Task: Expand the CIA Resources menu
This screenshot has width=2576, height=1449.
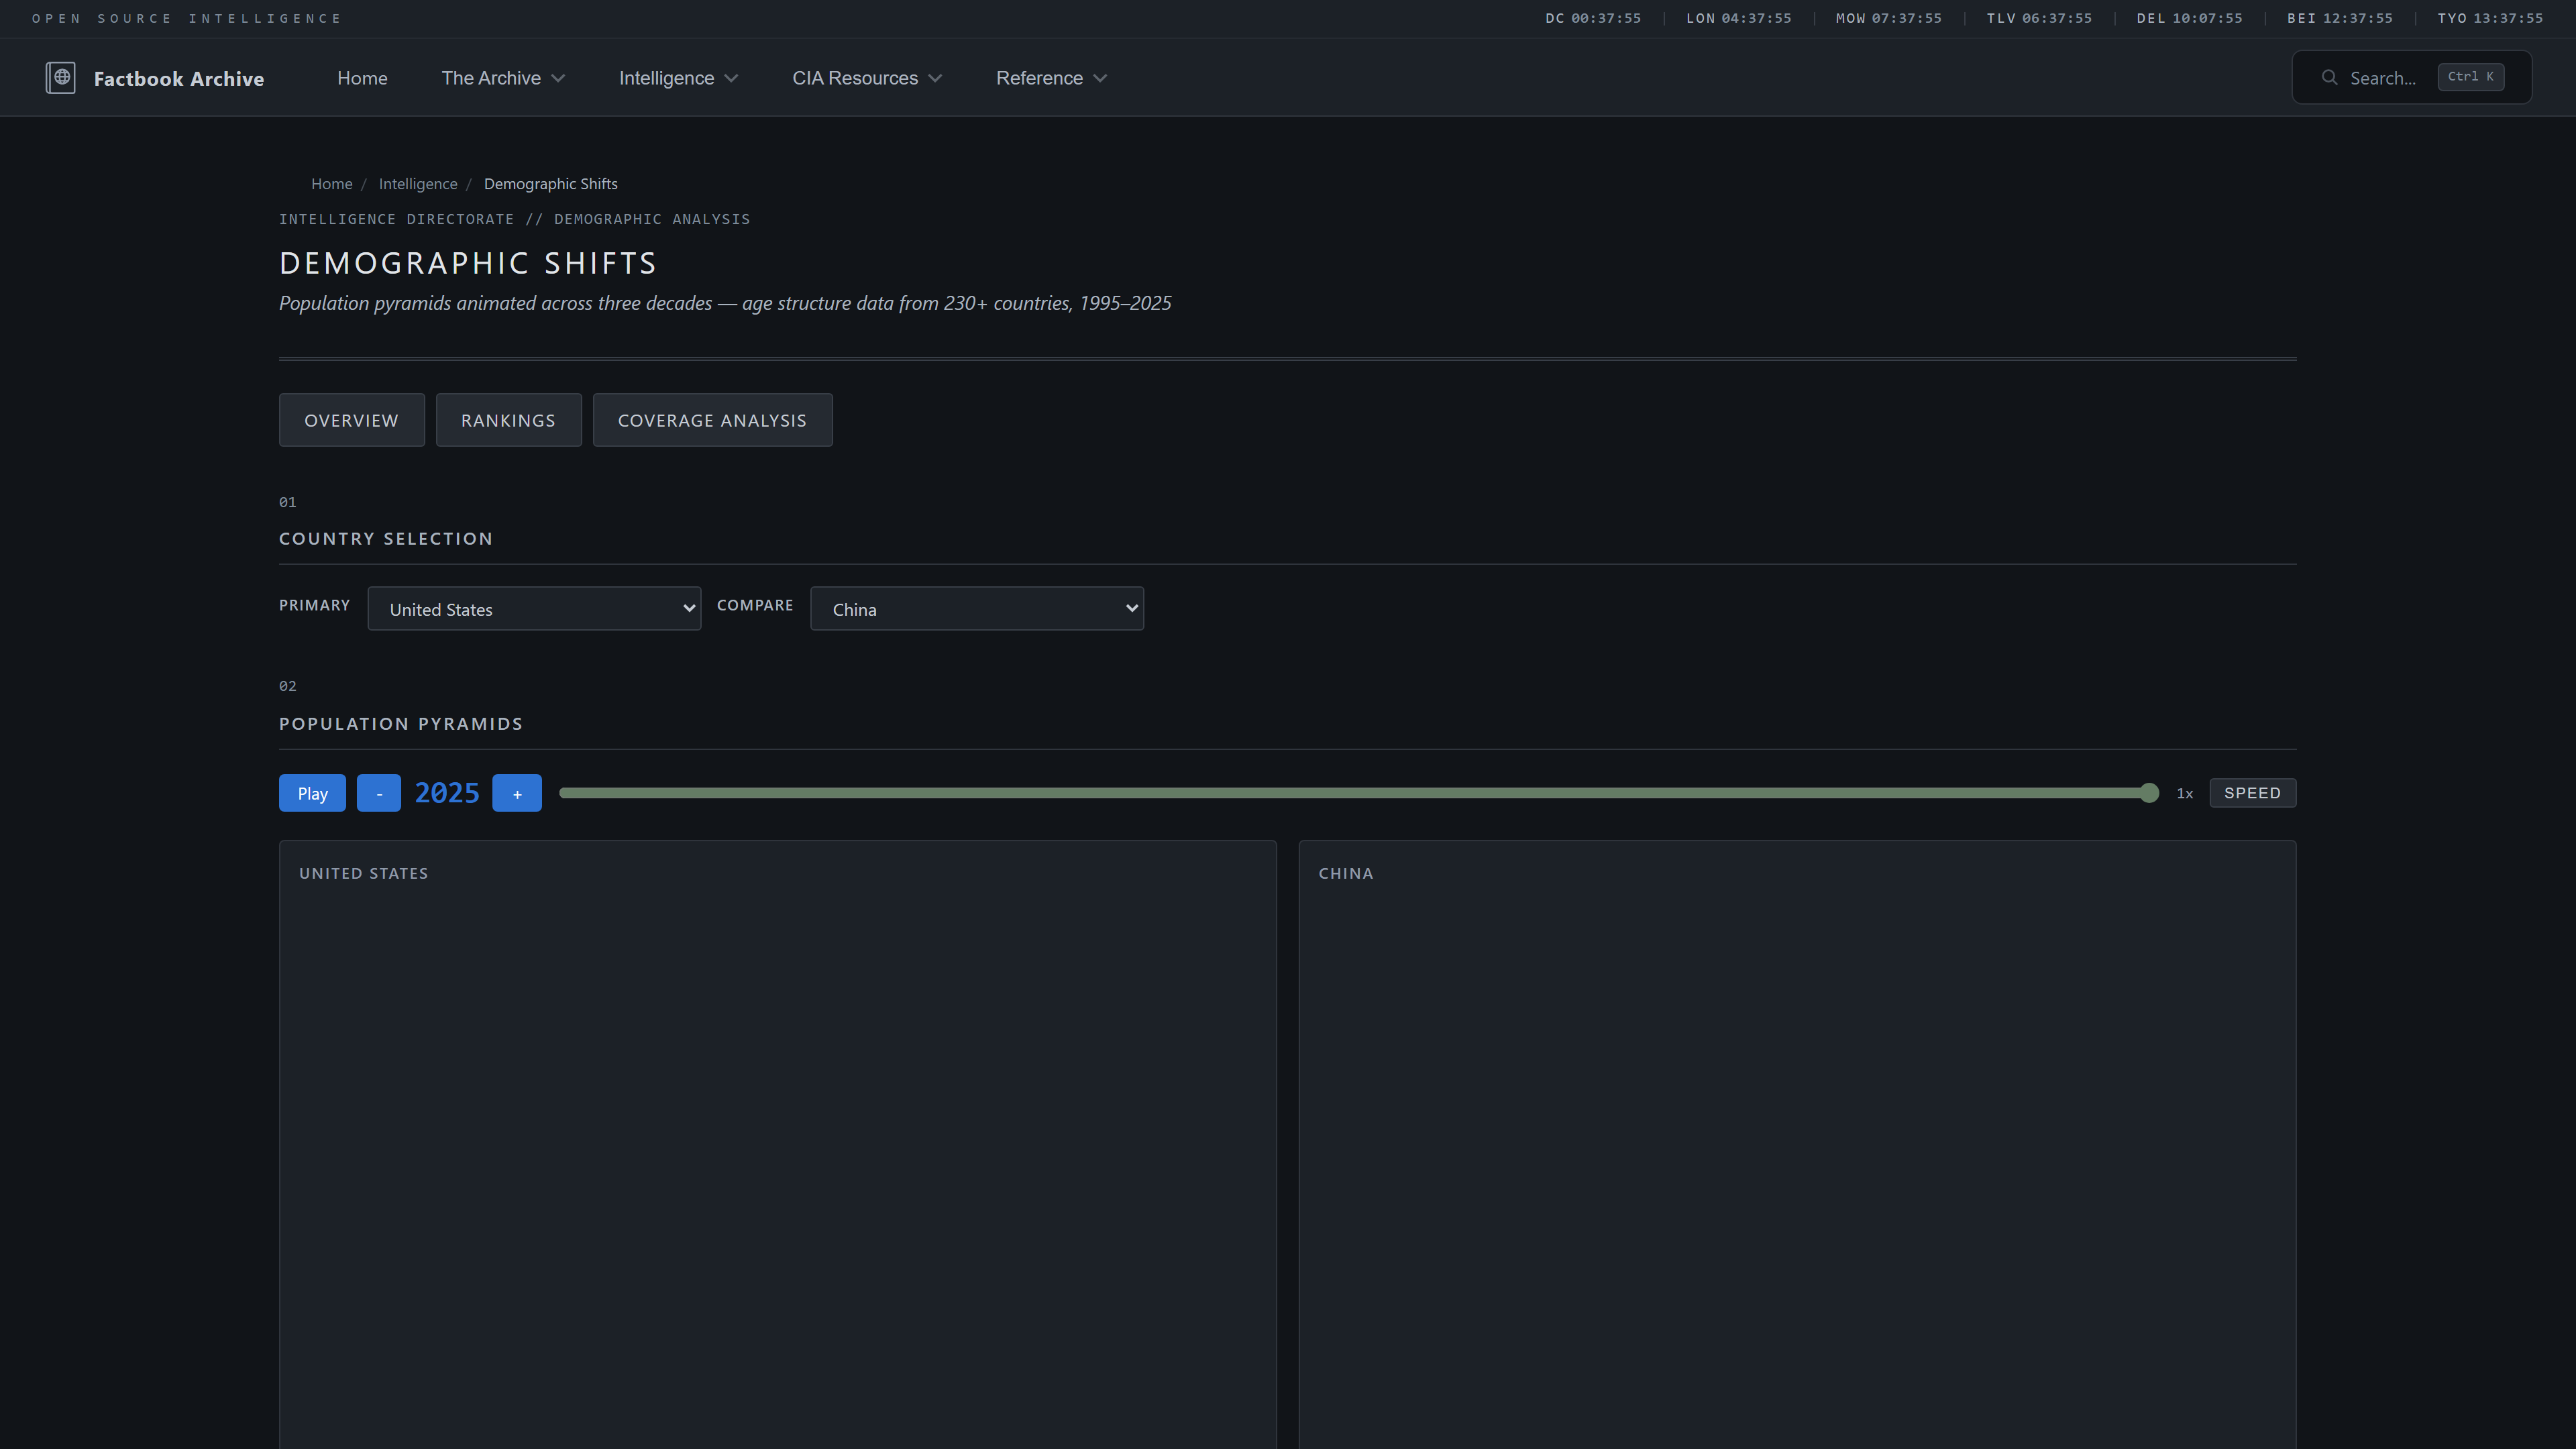Action: click(x=866, y=78)
